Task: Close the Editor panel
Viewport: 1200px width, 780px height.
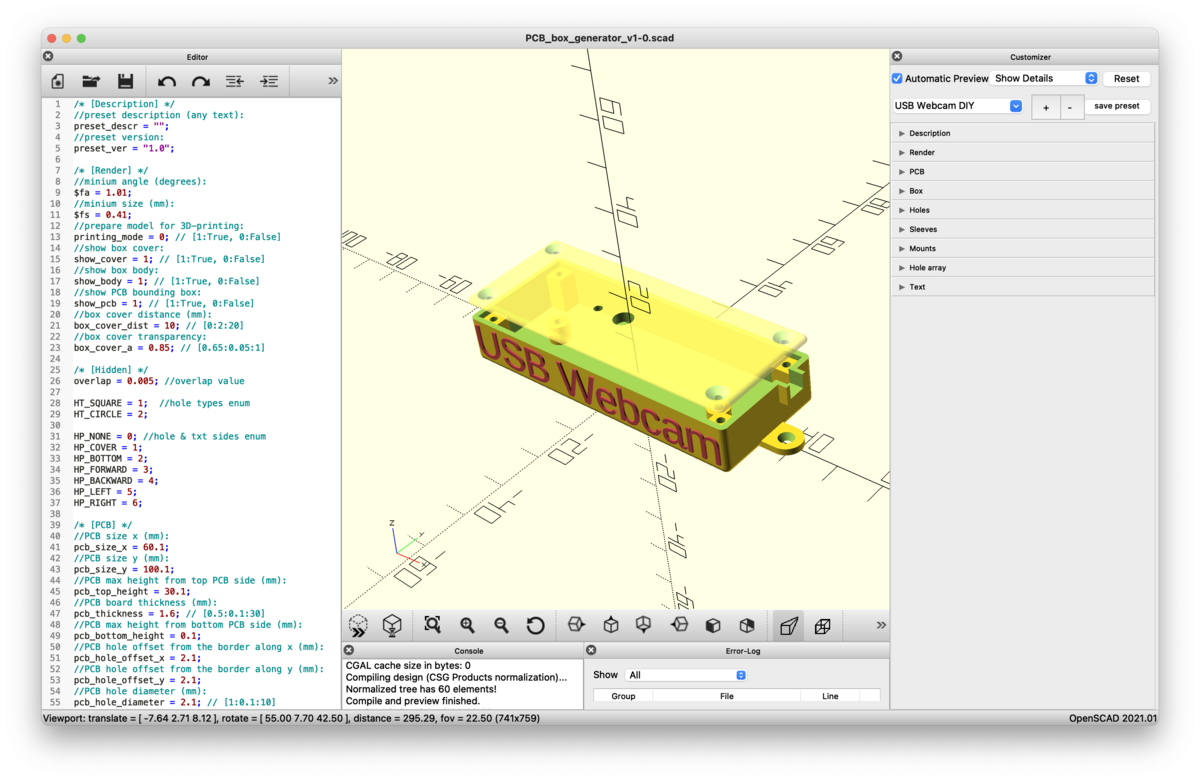Action: point(48,57)
